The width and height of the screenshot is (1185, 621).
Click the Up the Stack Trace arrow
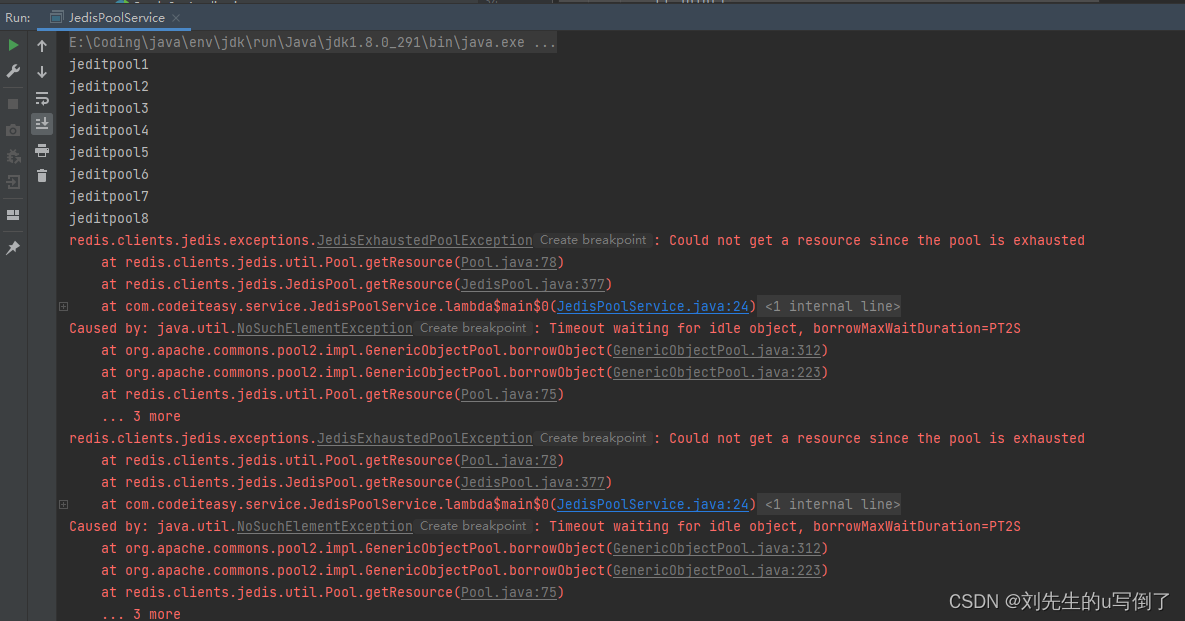42,46
